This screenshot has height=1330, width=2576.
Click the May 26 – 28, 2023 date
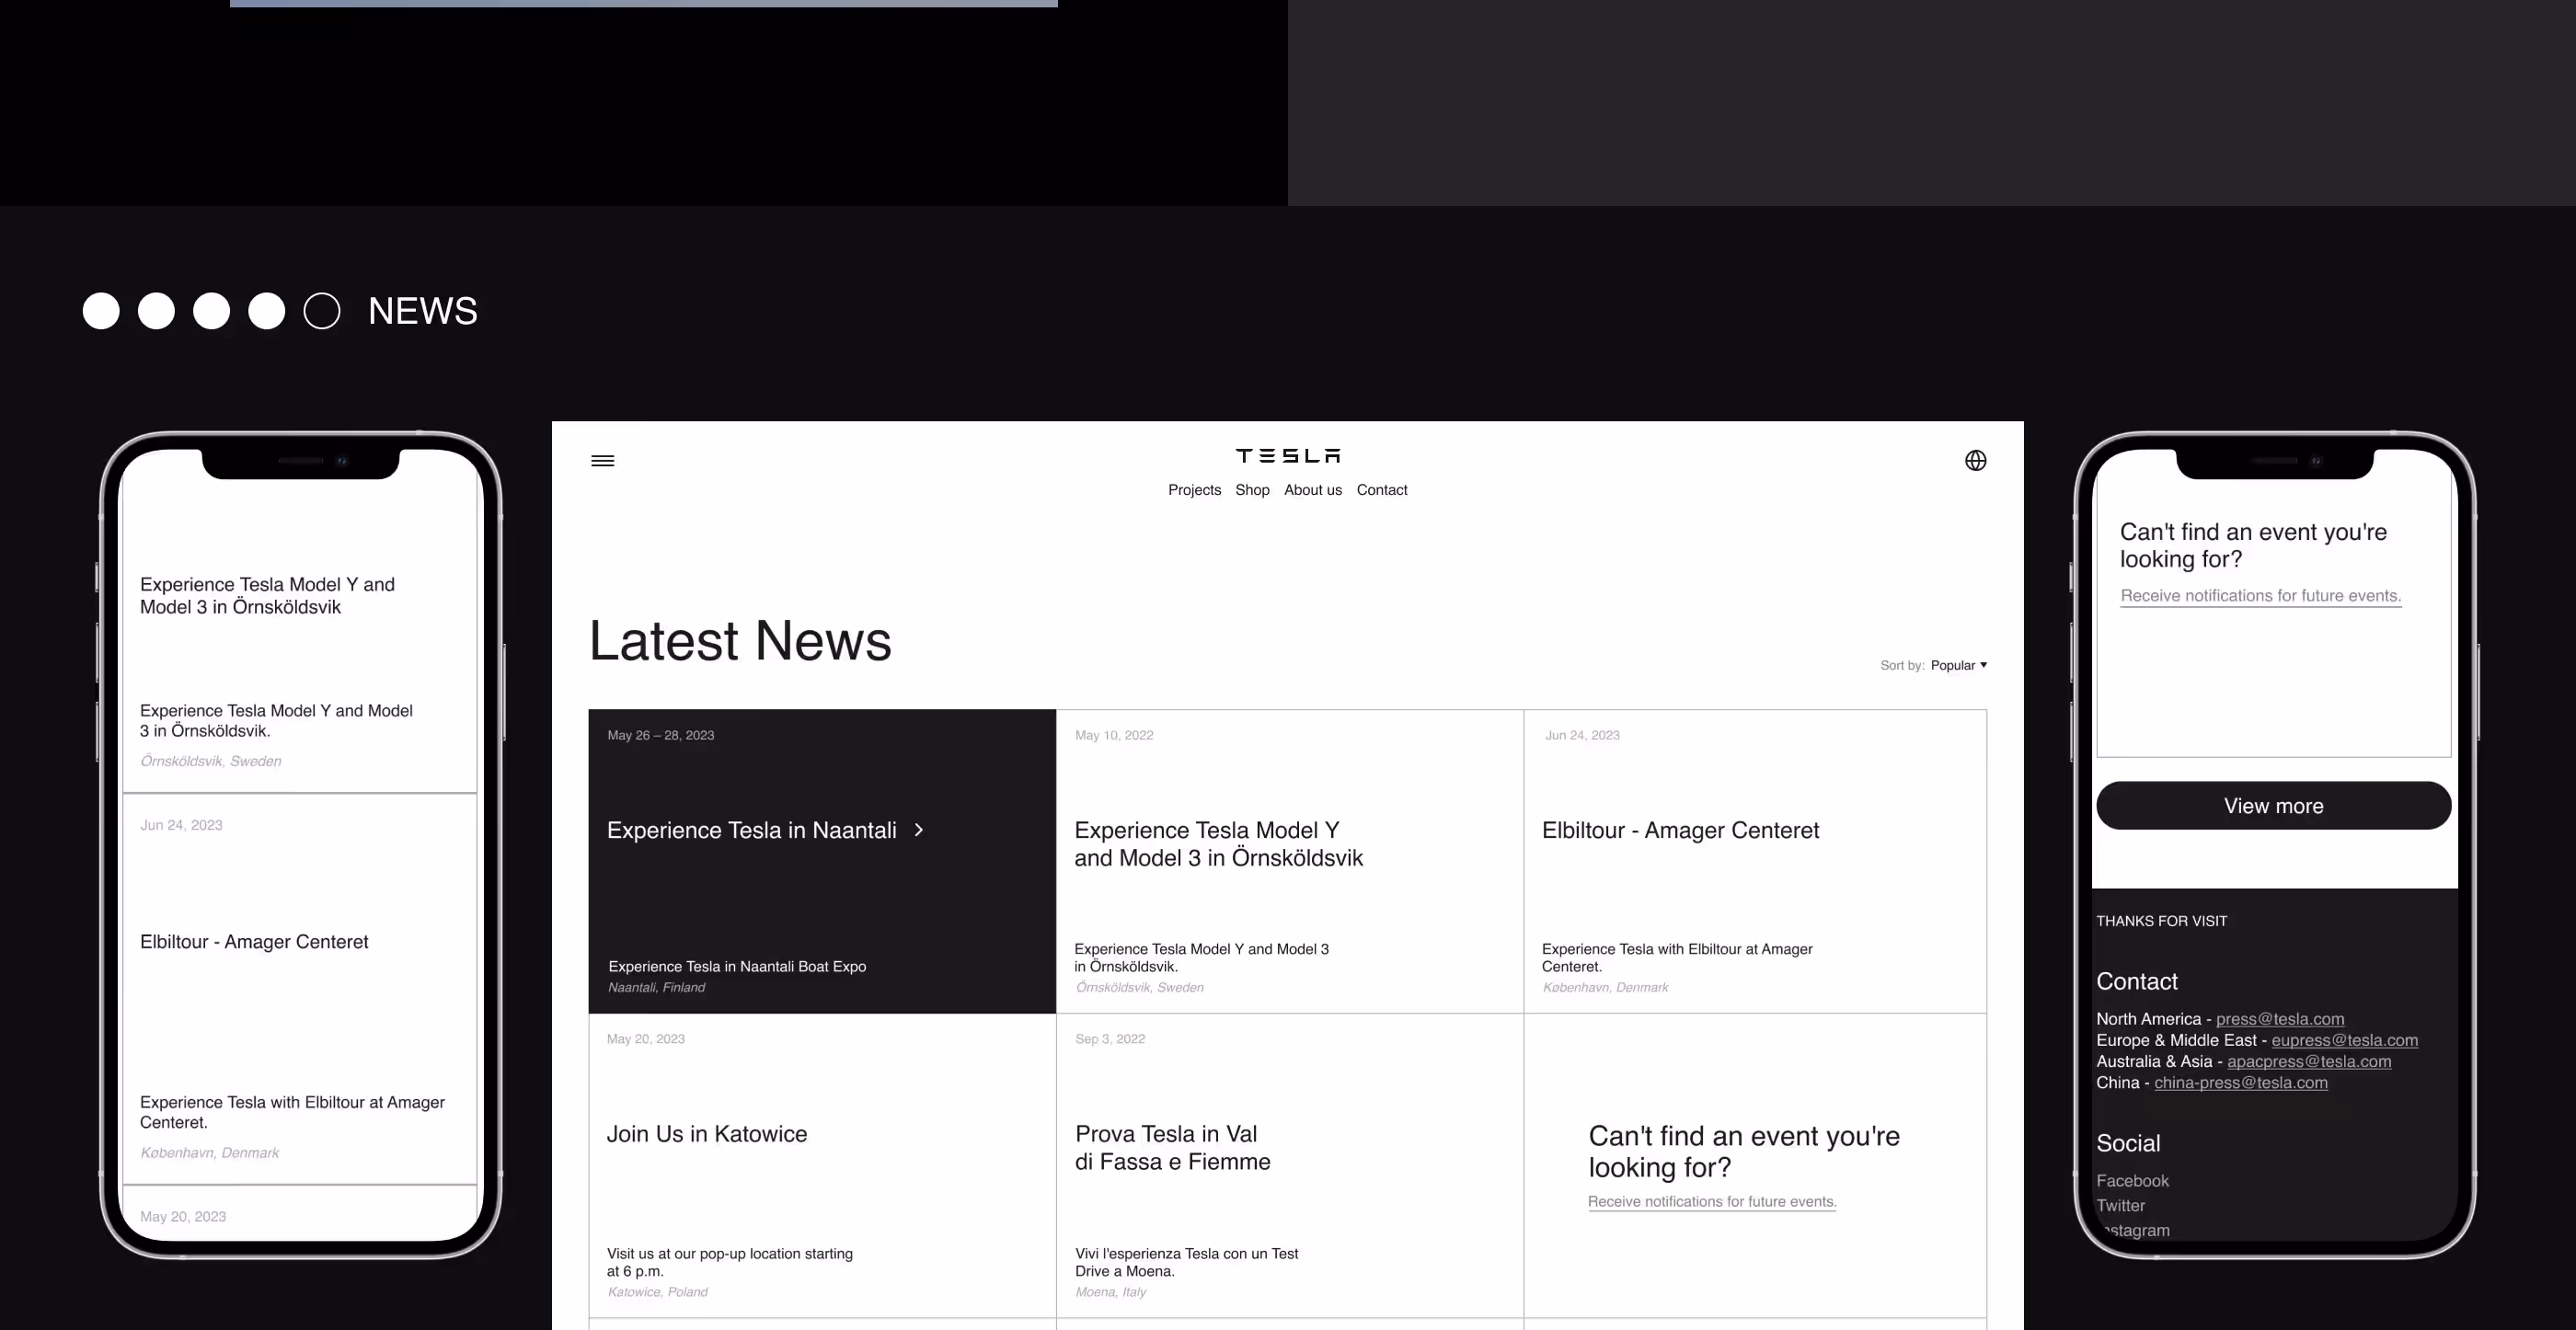[x=661, y=735]
